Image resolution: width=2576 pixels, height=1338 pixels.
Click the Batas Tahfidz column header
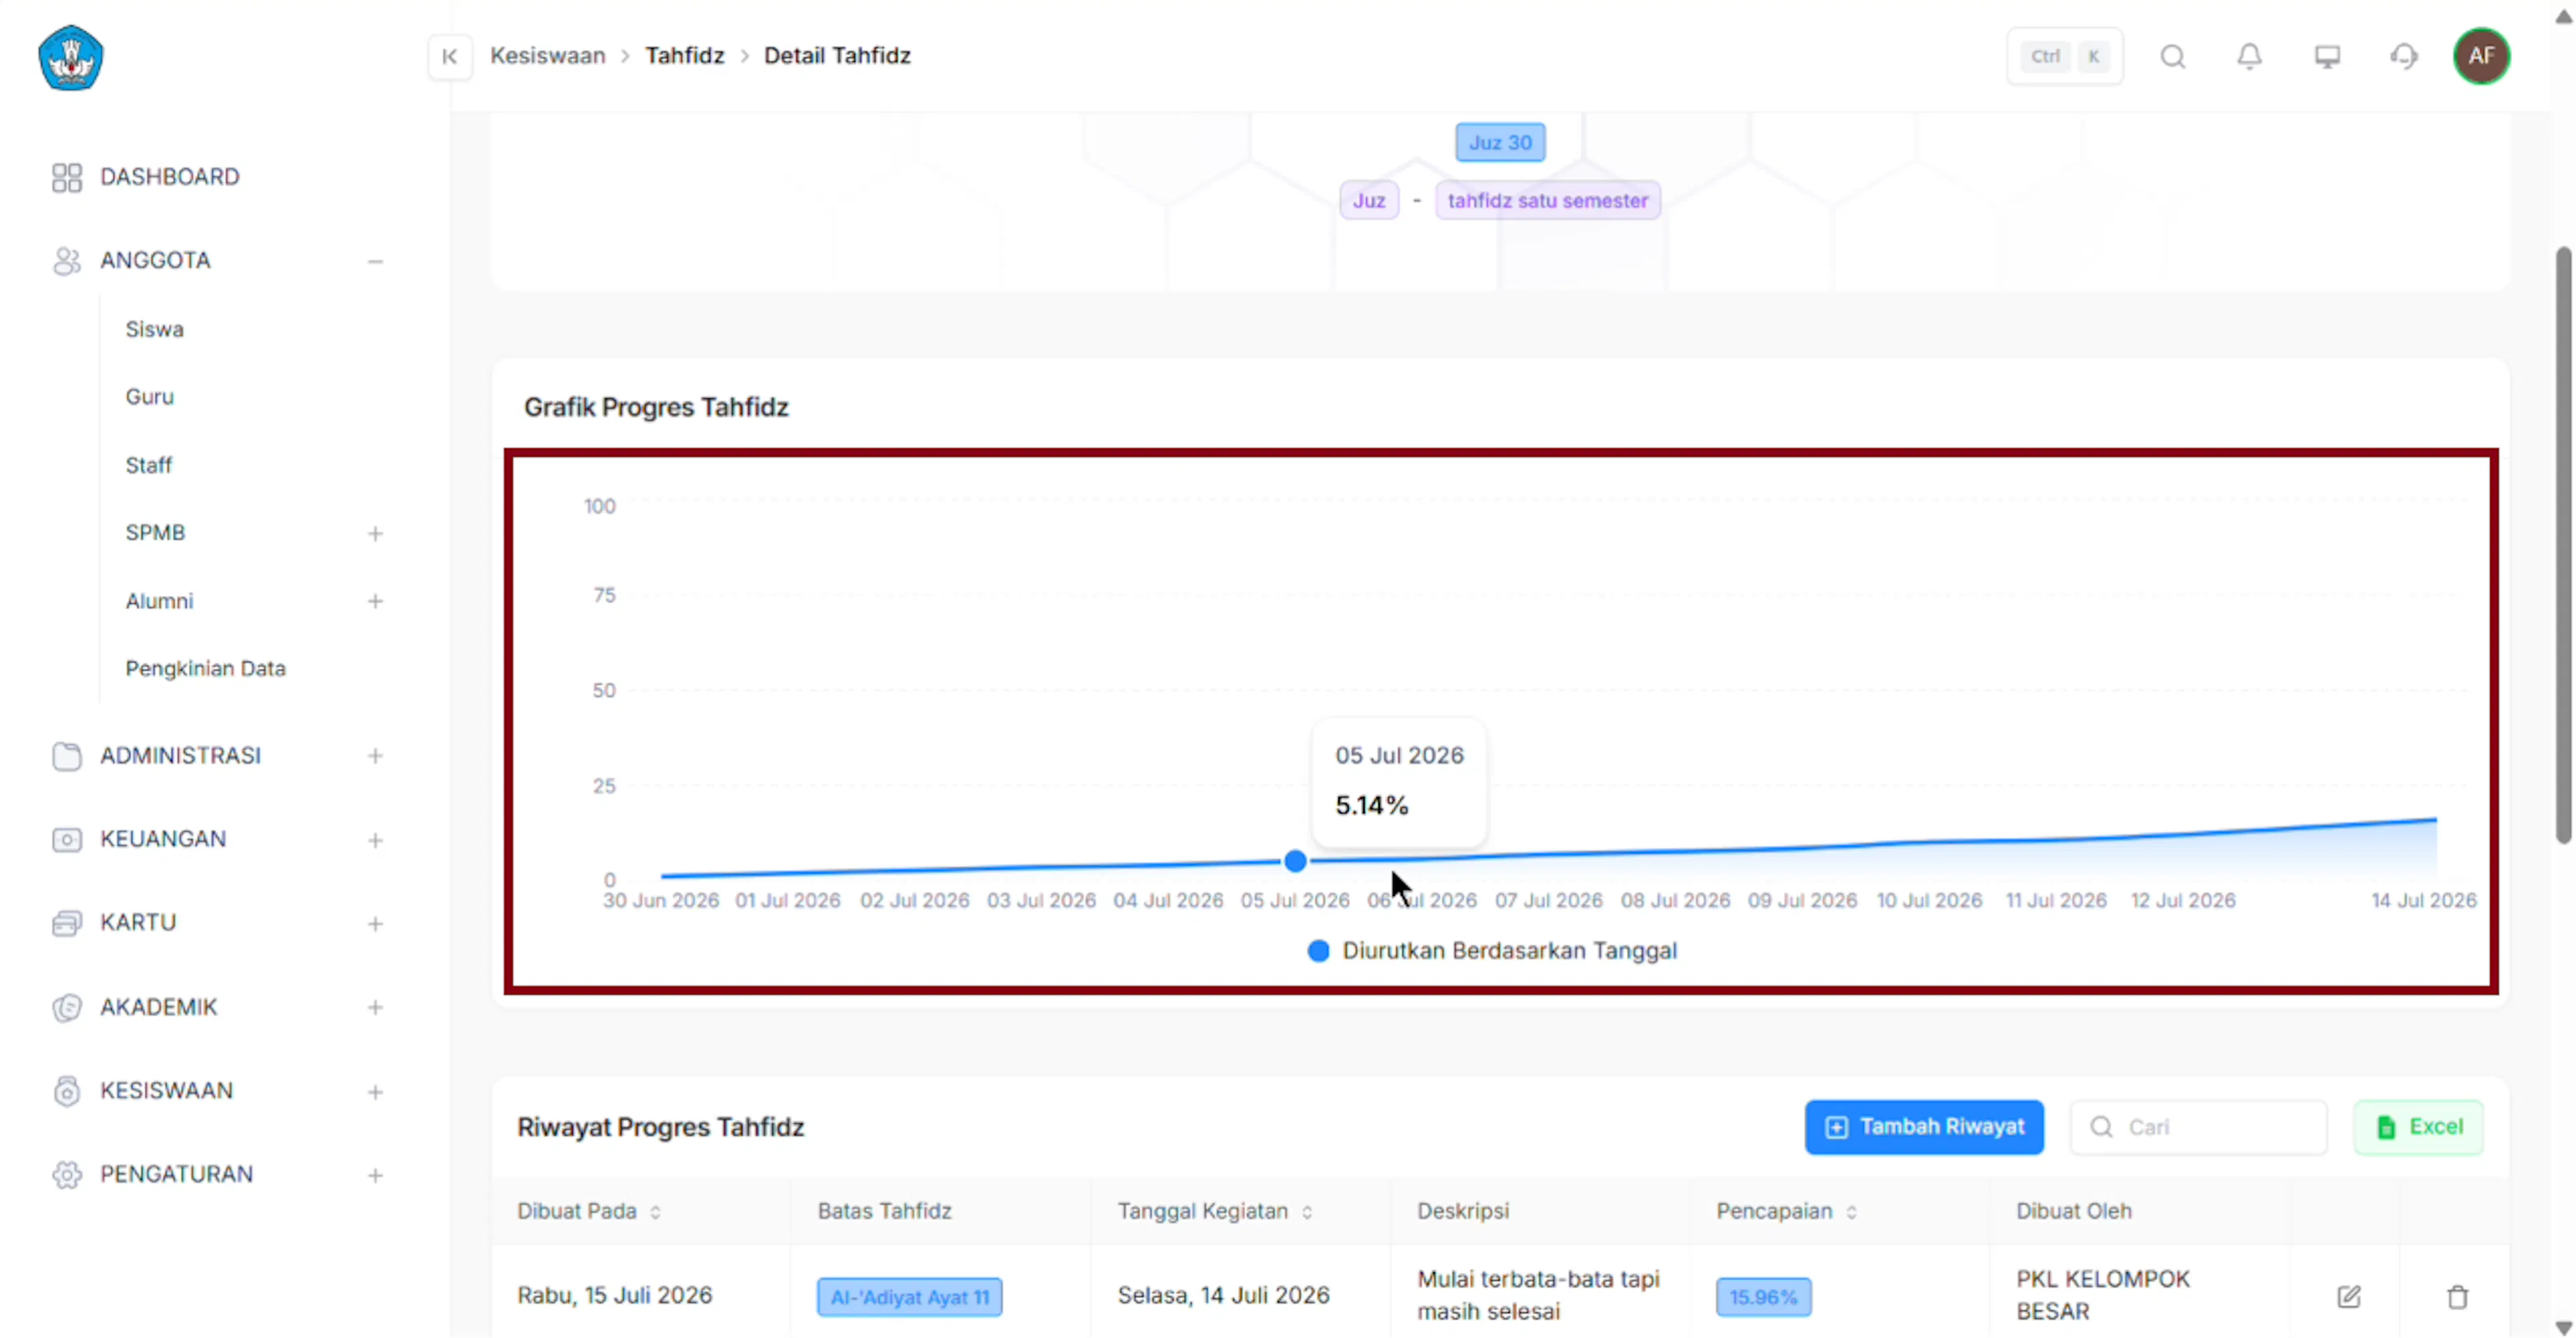[x=884, y=1211]
